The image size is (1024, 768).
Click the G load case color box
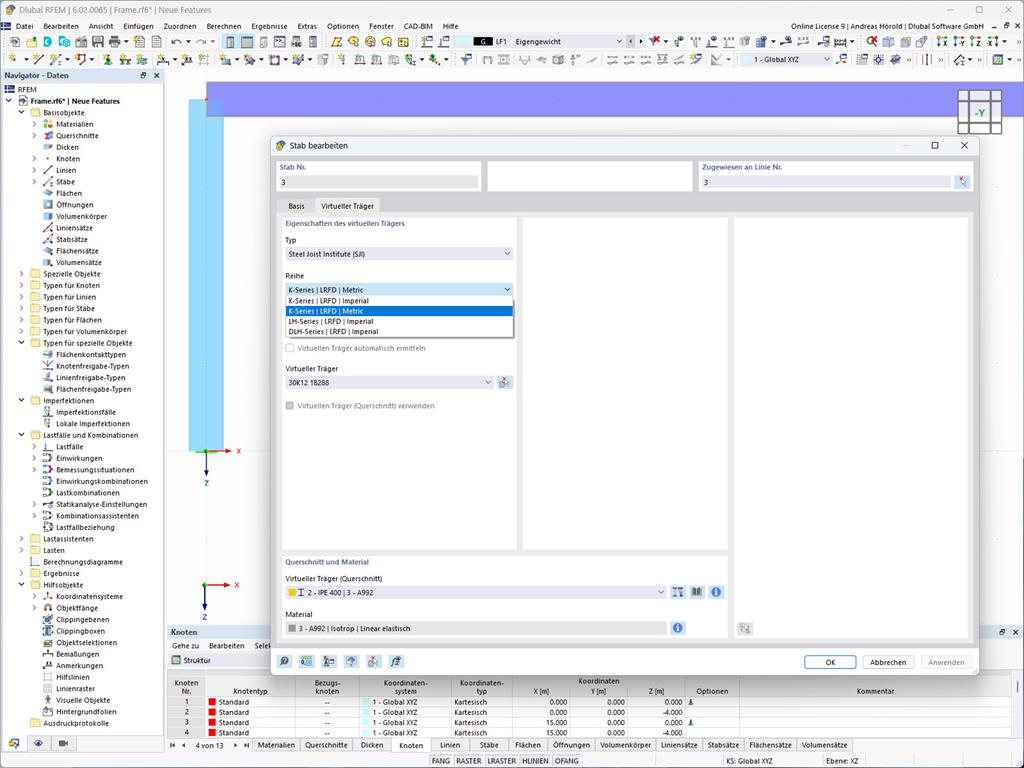click(483, 41)
